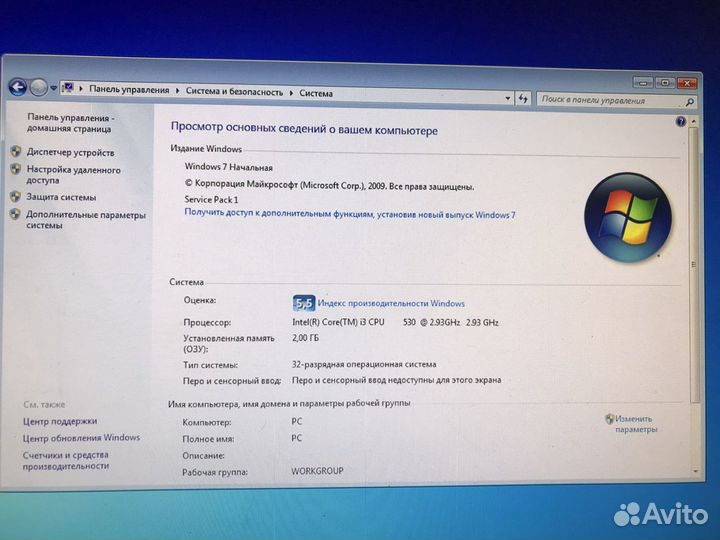Click the Минимизировать window button

click(643, 83)
